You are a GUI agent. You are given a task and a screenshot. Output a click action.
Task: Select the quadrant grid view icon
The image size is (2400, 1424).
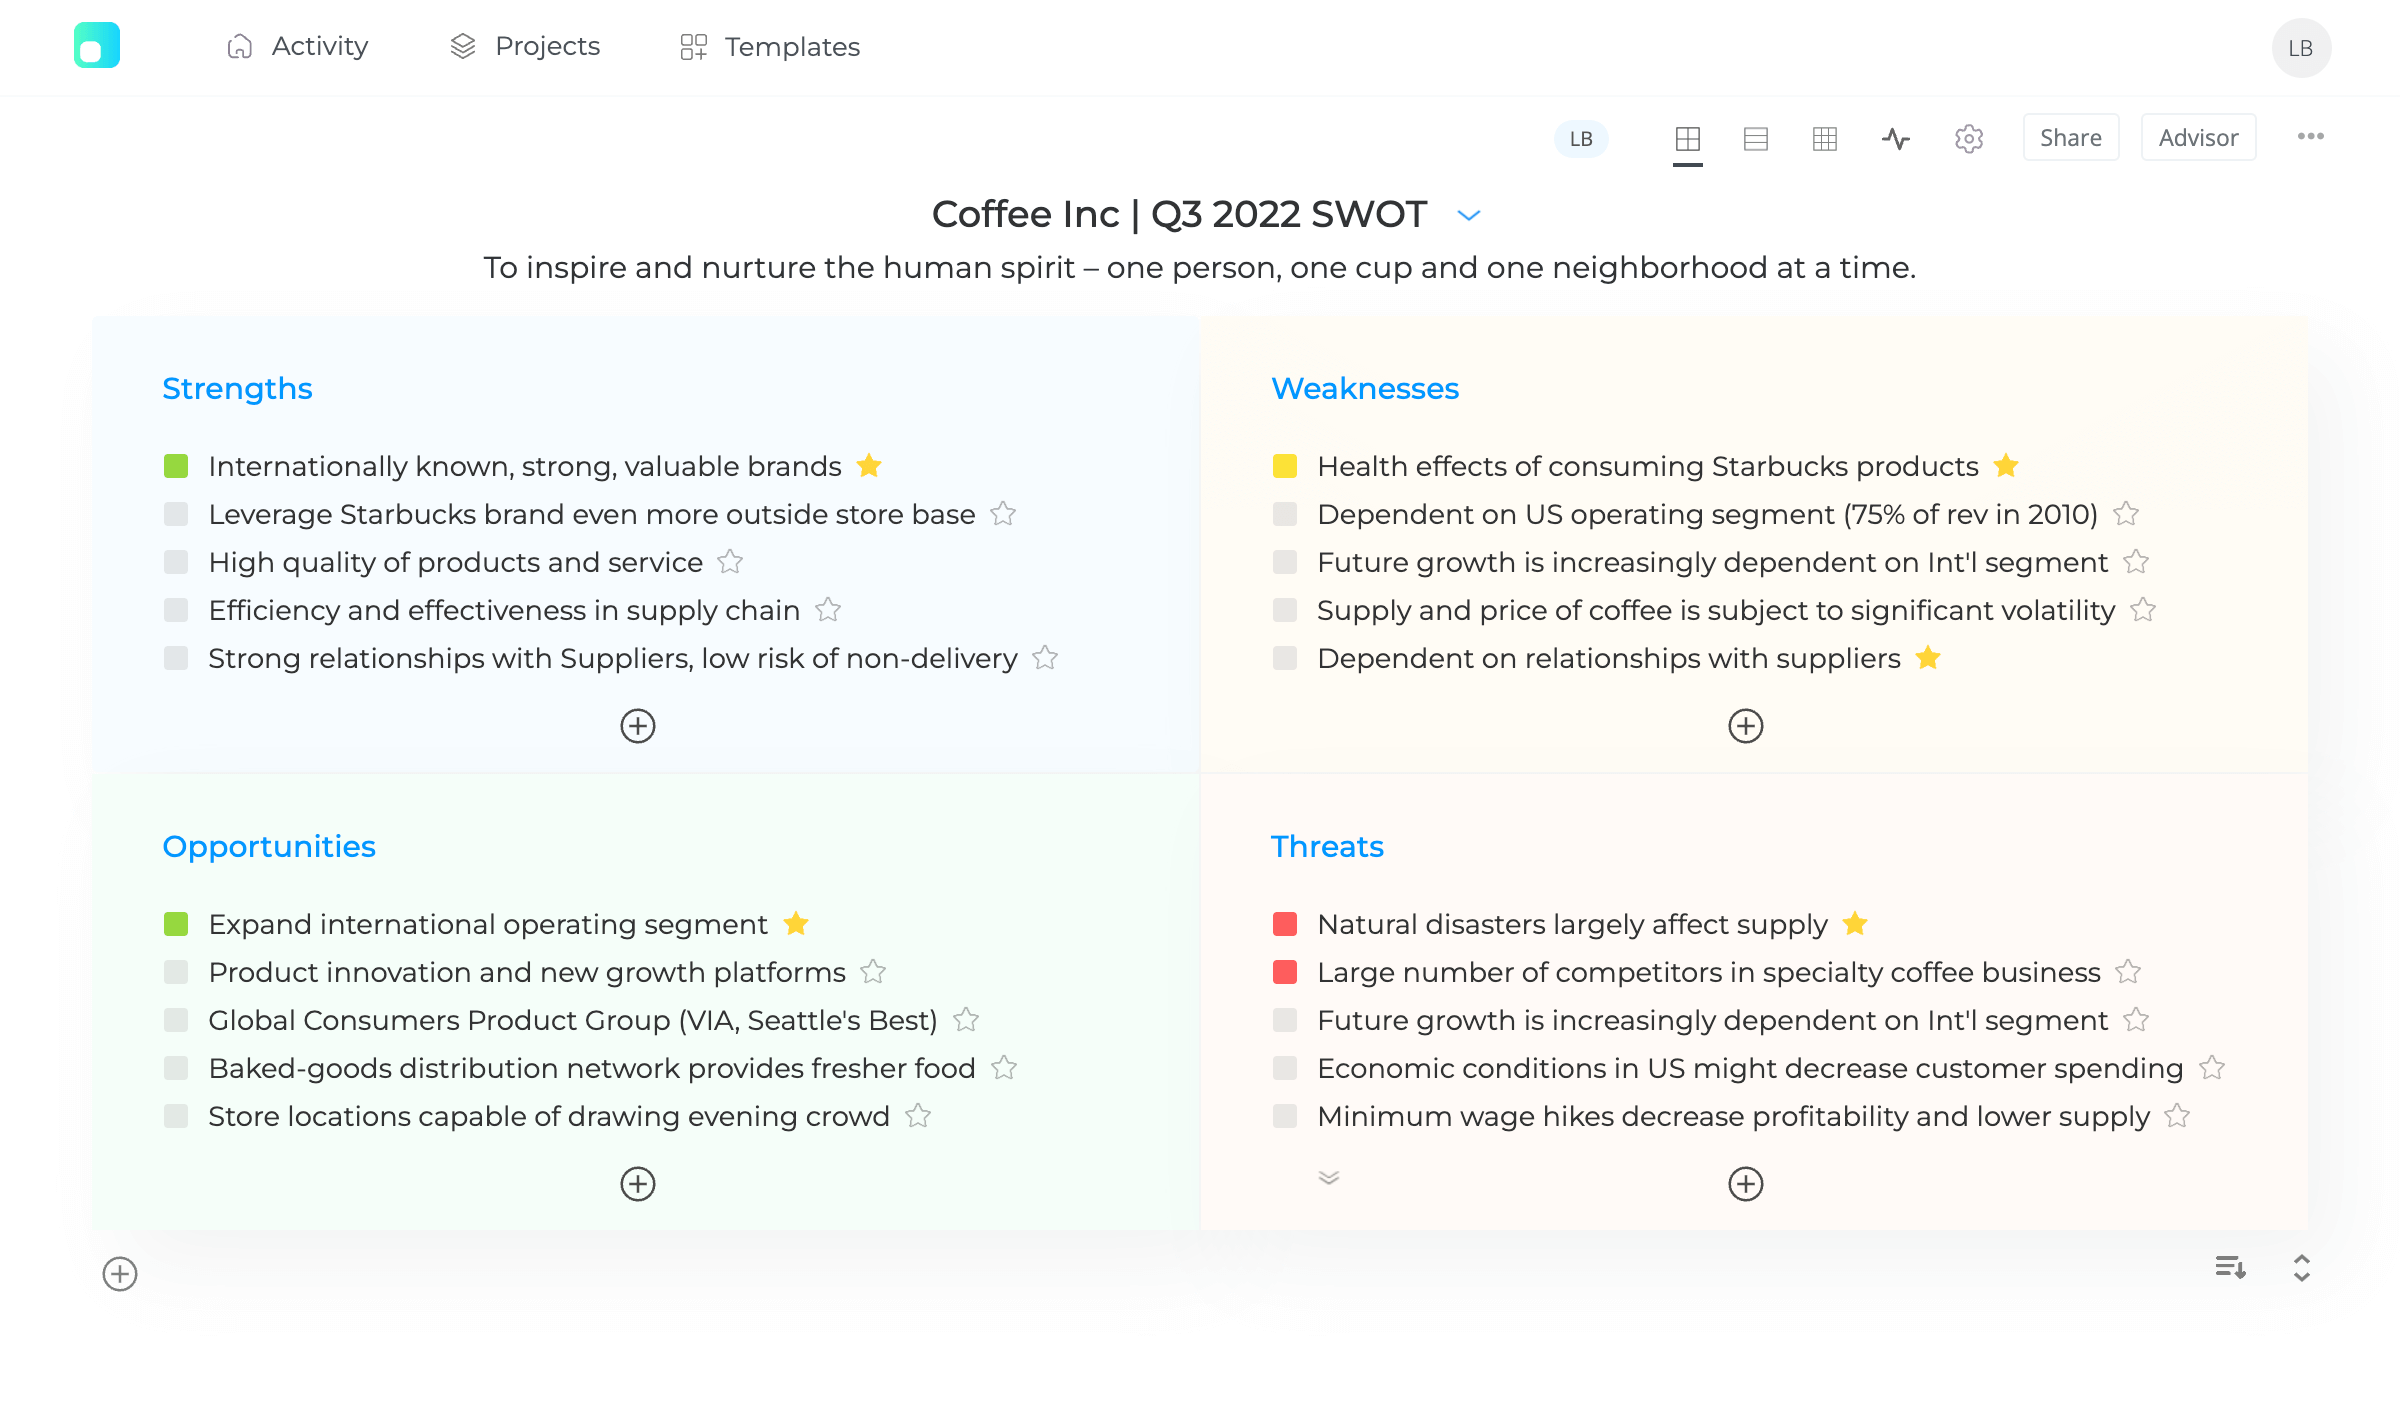[x=1688, y=138]
